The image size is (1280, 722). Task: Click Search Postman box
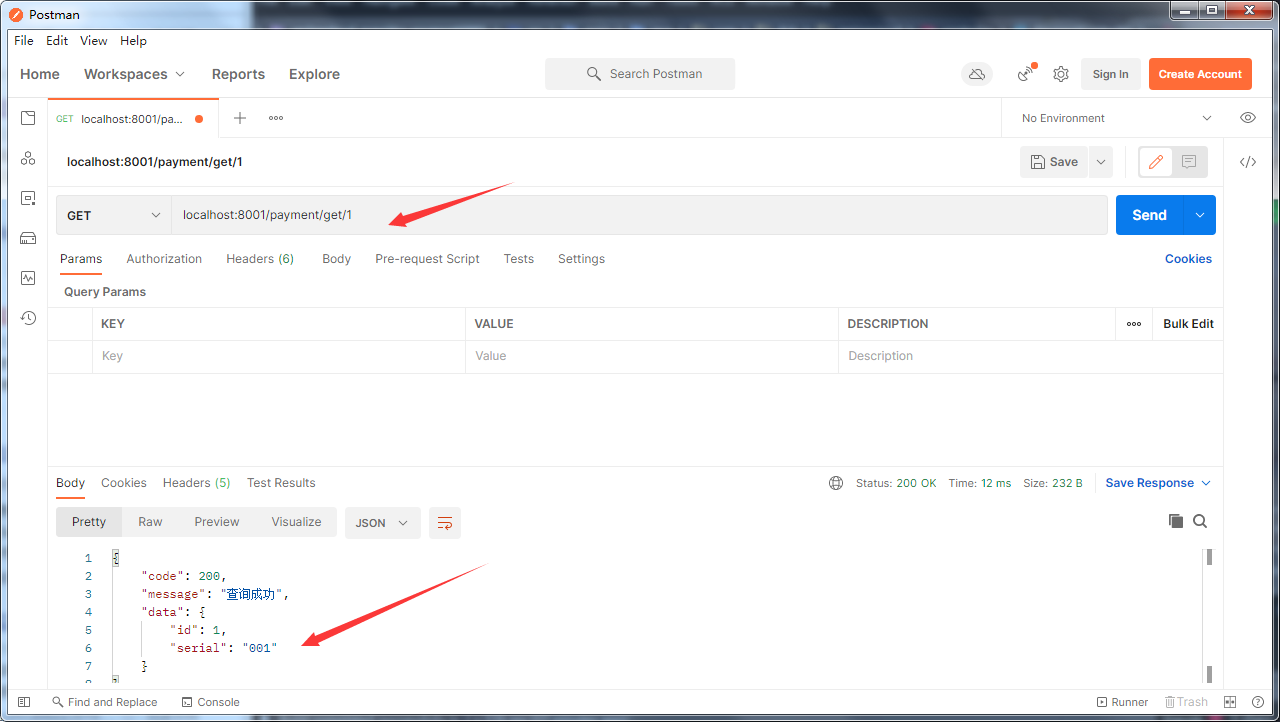pyautogui.click(x=640, y=74)
